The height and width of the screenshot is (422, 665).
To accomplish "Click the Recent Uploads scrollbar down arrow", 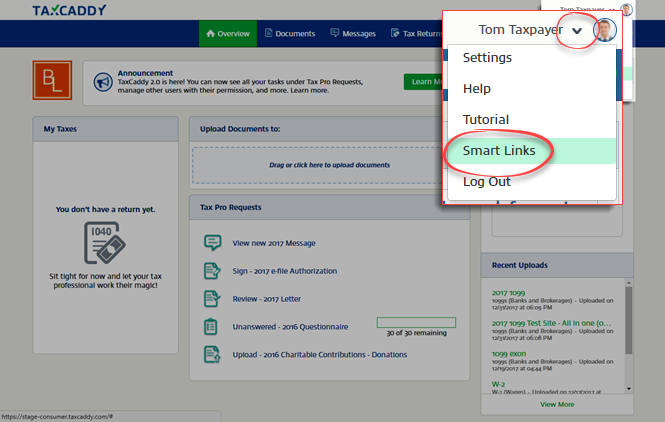I will pyautogui.click(x=629, y=388).
